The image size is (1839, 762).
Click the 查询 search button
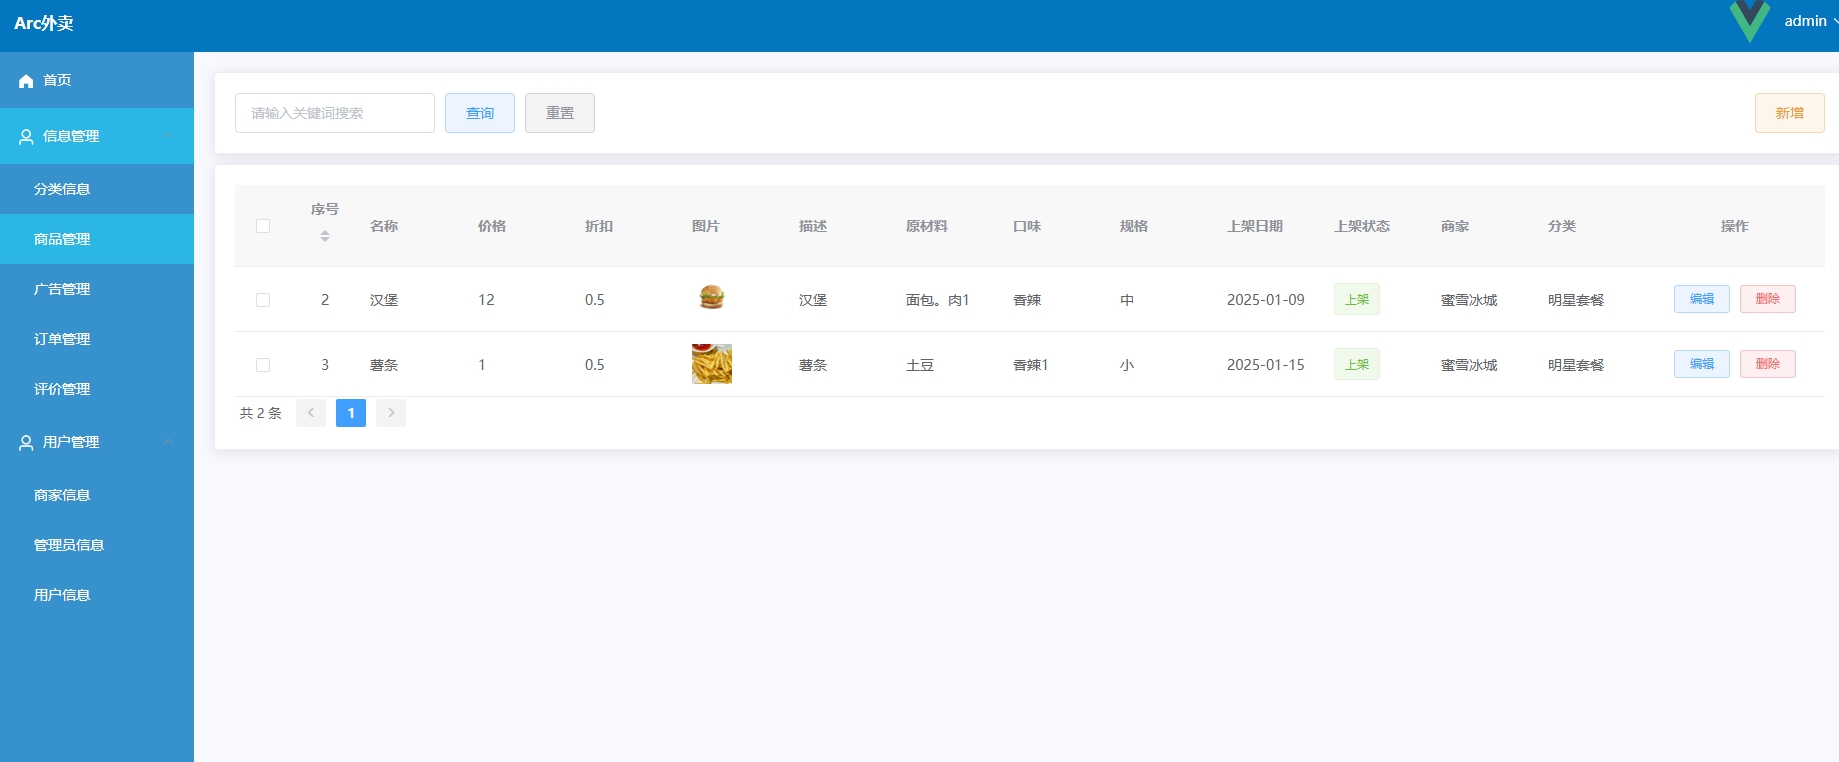(x=480, y=113)
